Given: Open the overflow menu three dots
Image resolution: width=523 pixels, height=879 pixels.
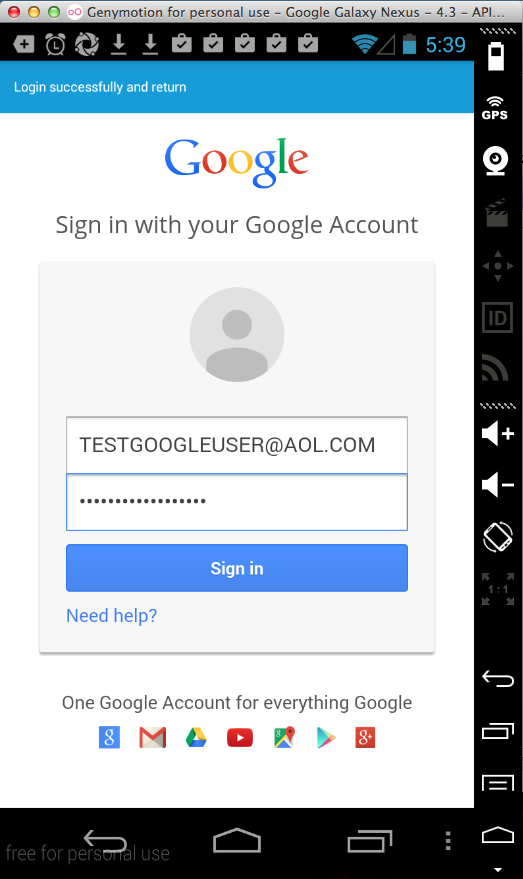Looking at the screenshot, I should (448, 840).
